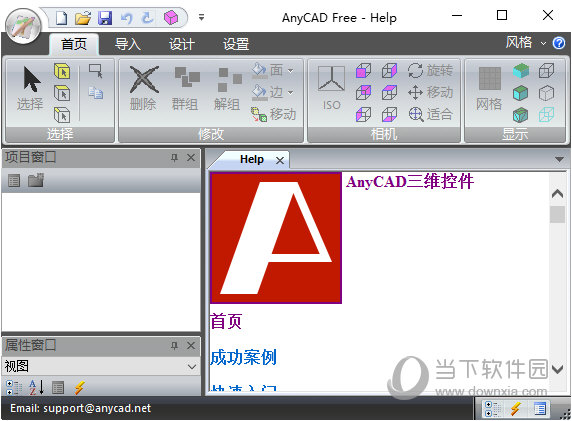Click the Help page scrollbar up arrow
The height and width of the screenshot is (421, 572).
pos(557,194)
